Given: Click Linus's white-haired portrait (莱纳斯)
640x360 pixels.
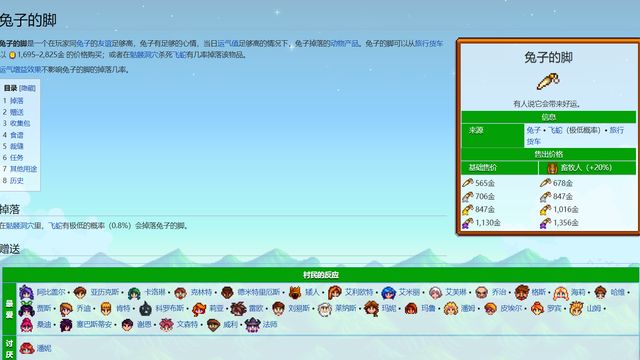Looking at the screenshot, I should pyautogui.click(x=325, y=309).
